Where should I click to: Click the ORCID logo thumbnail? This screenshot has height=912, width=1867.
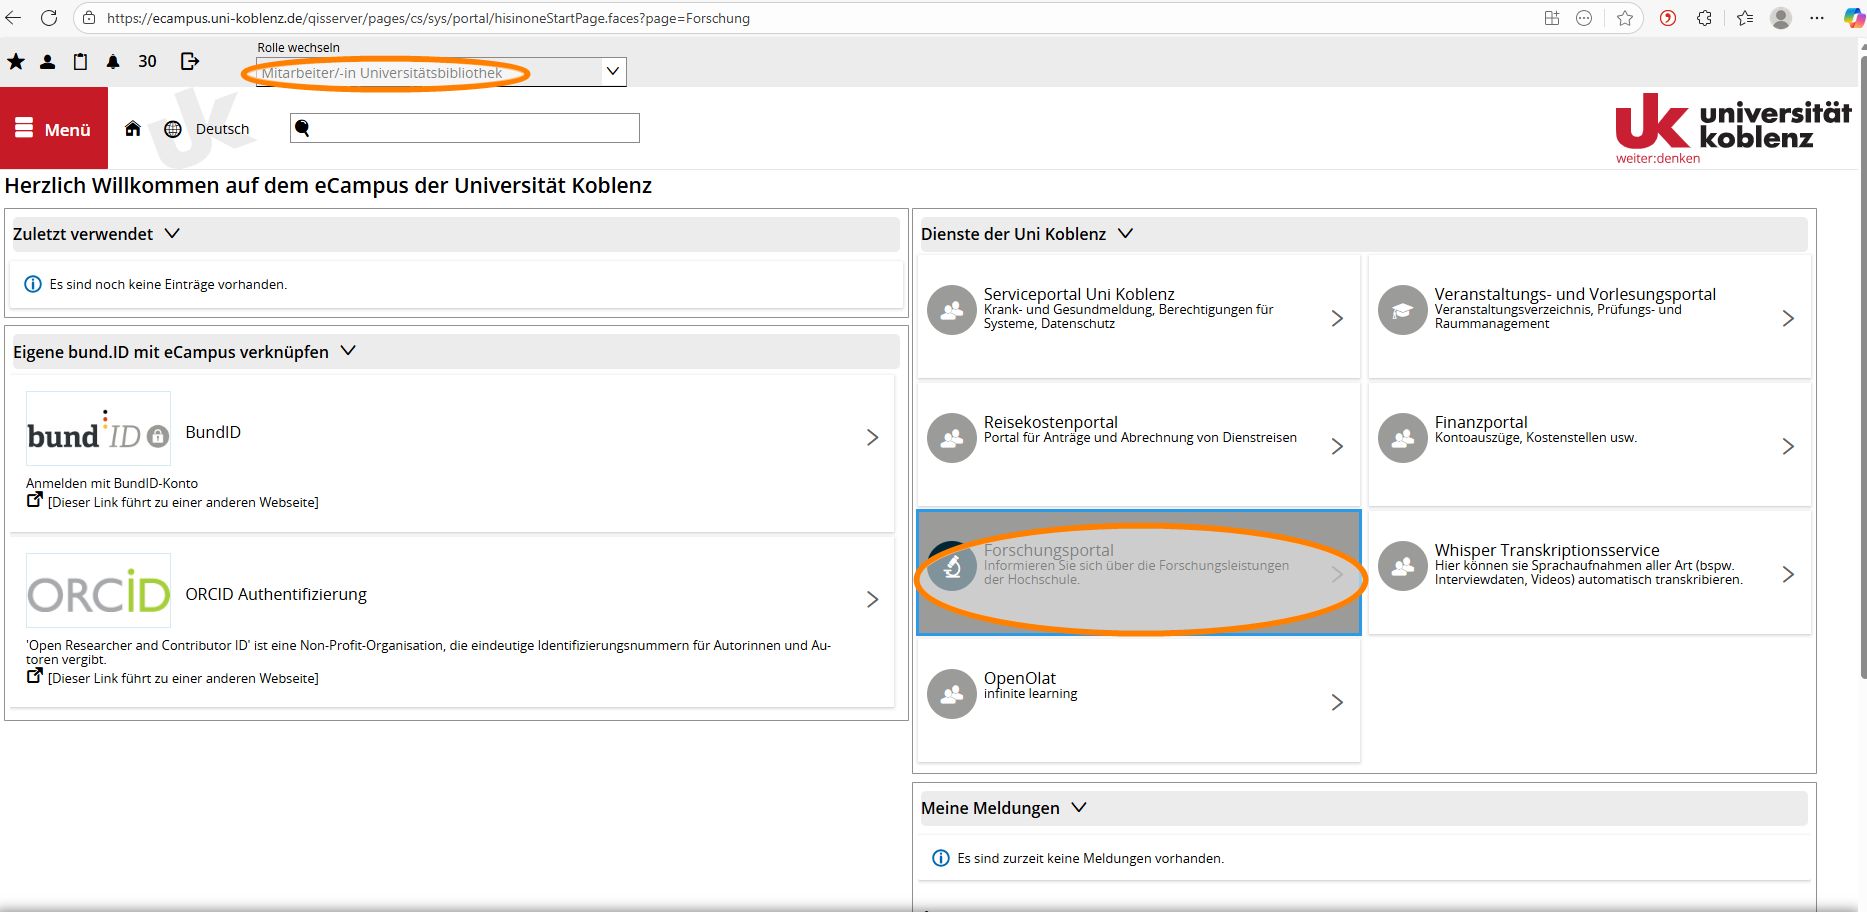[x=98, y=591]
